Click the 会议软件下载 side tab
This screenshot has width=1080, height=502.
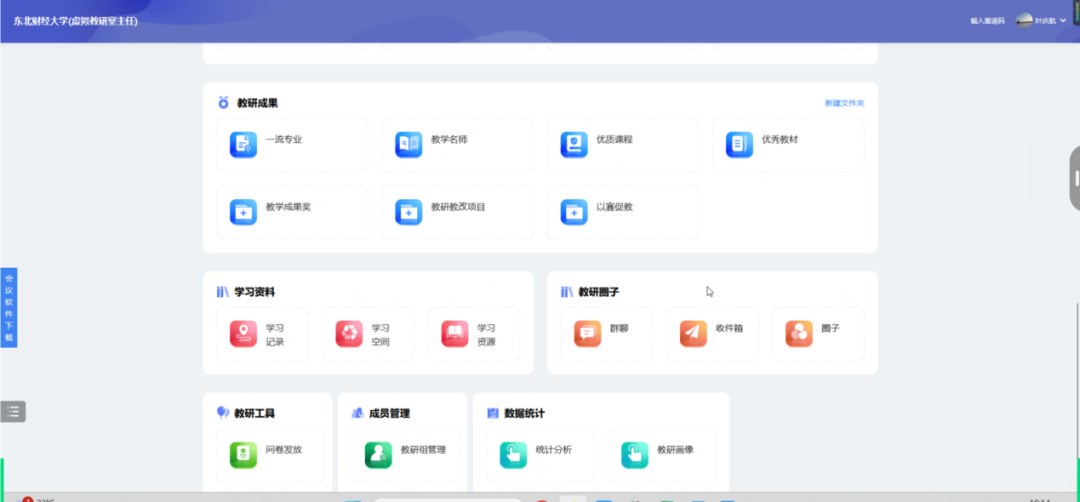9,308
